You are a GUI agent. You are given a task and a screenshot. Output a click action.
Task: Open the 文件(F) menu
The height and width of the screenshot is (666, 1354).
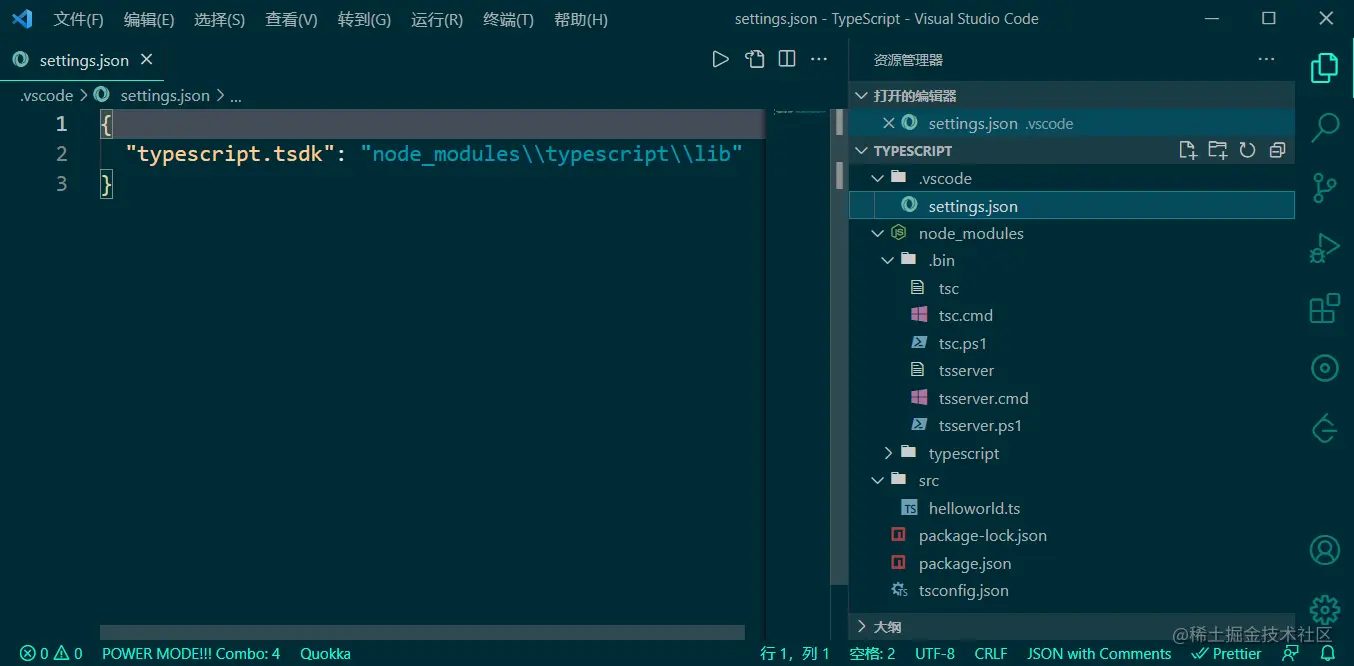point(79,19)
